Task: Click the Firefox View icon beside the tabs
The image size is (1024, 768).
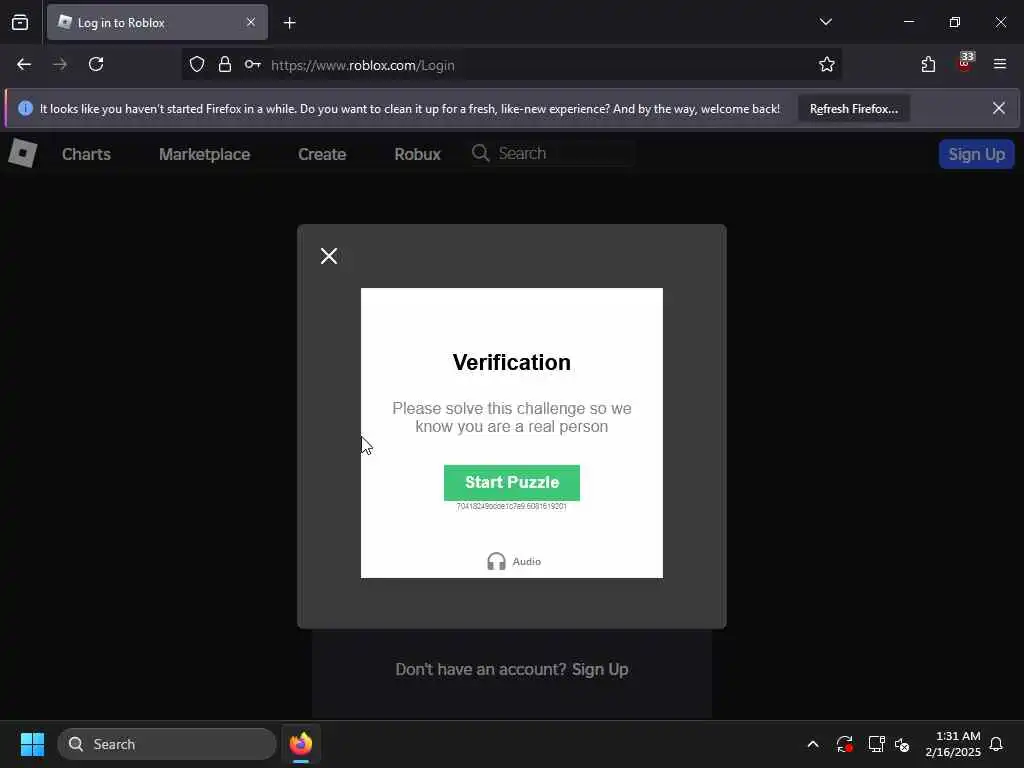Action: click(x=20, y=23)
